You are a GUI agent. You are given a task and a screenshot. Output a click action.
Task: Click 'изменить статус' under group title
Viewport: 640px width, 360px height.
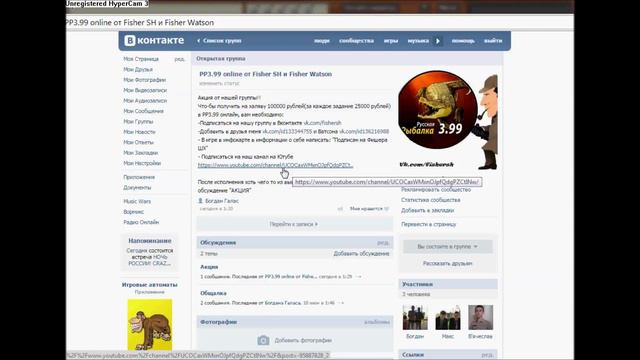click(x=219, y=84)
